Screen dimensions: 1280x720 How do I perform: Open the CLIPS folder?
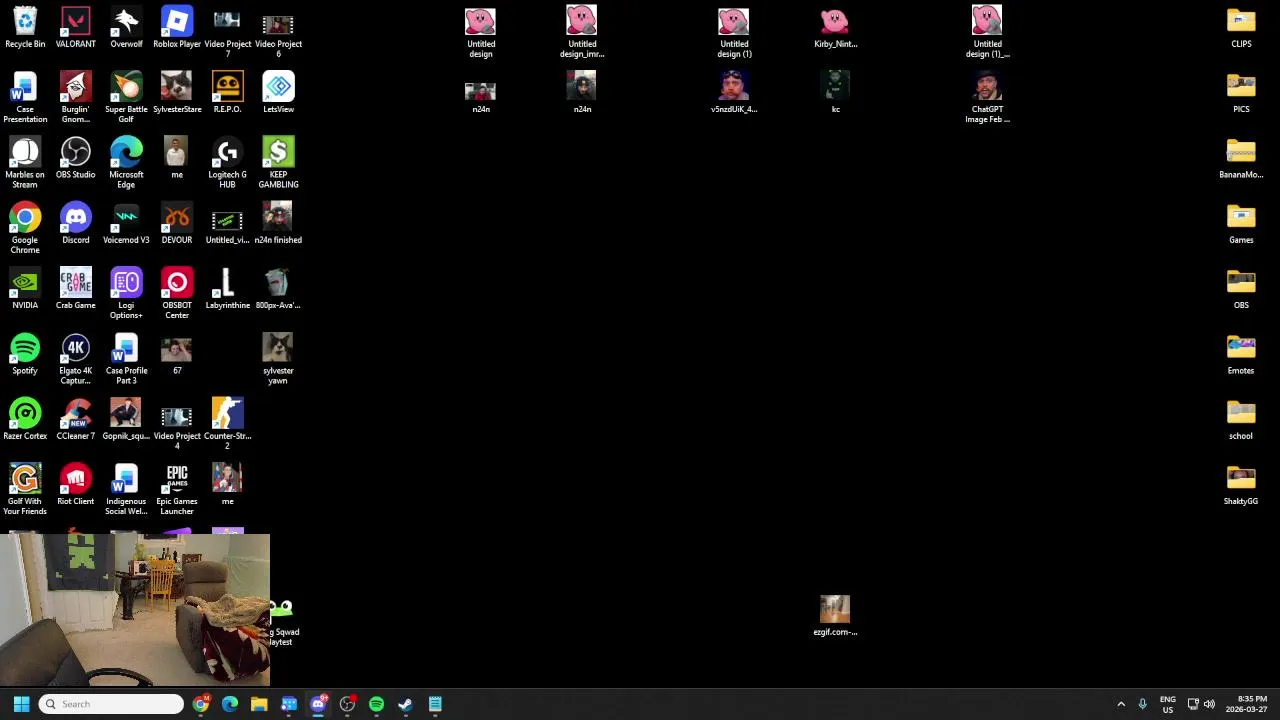(1241, 28)
